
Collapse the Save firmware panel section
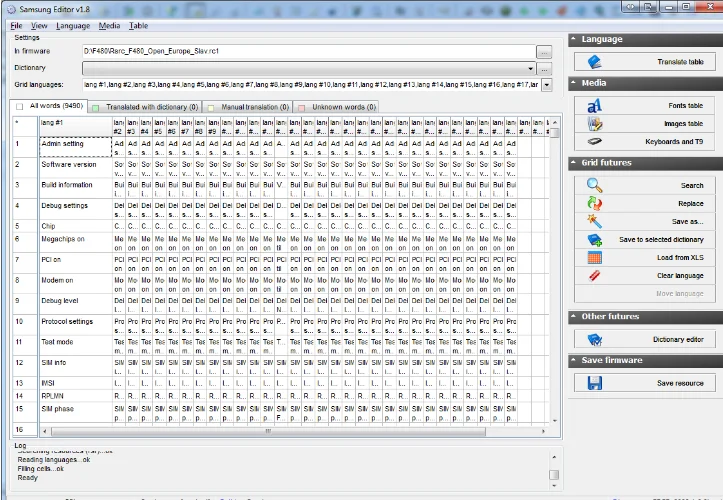(x=574, y=360)
